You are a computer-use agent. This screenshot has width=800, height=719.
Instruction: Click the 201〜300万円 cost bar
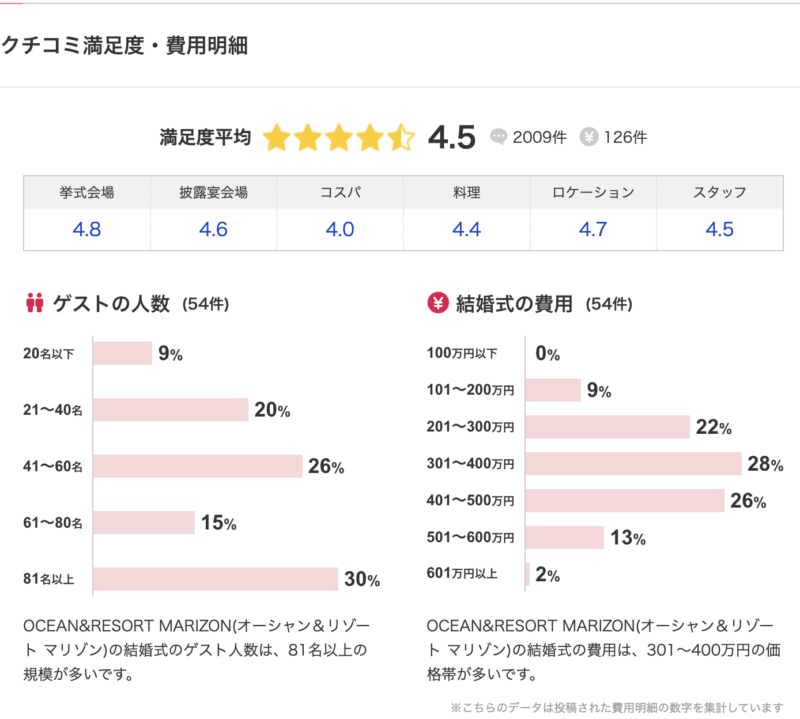(608, 427)
